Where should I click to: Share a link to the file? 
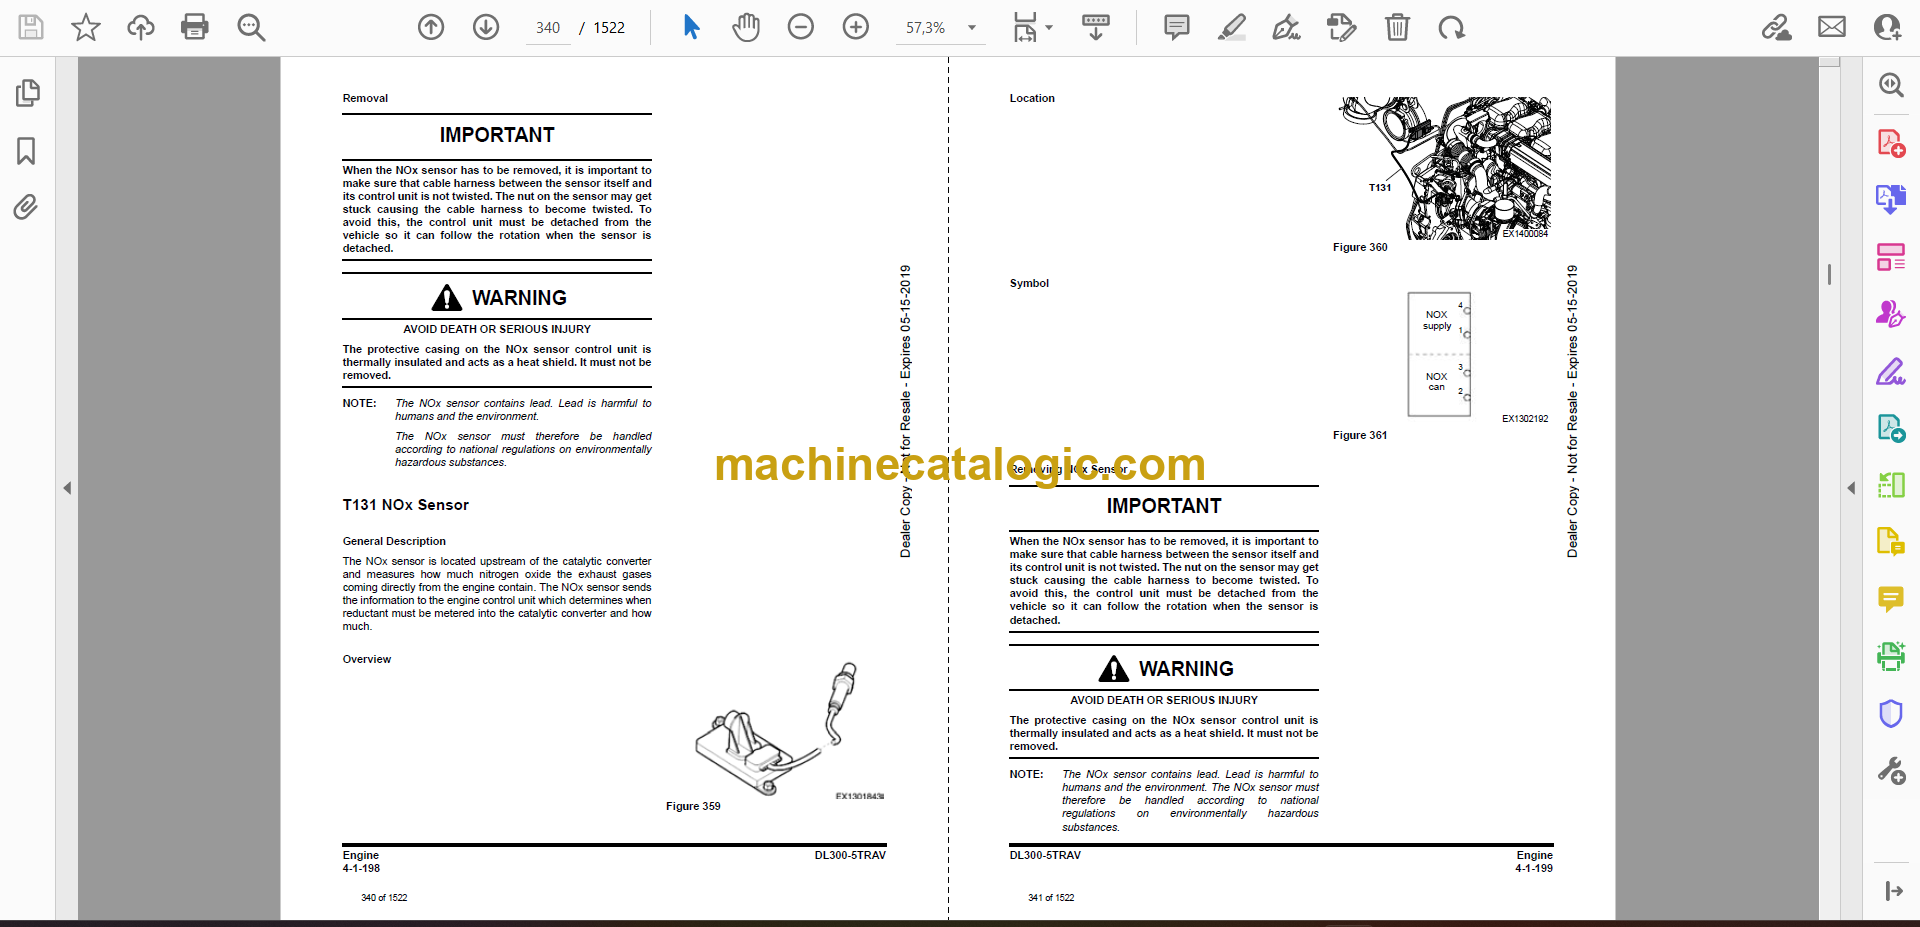click(x=1777, y=27)
